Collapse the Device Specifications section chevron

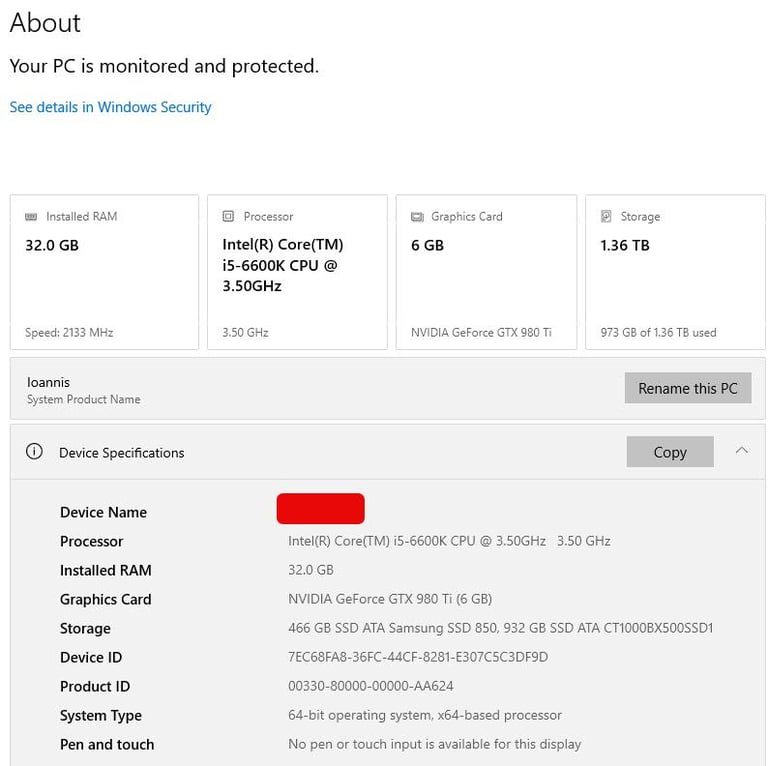point(742,451)
